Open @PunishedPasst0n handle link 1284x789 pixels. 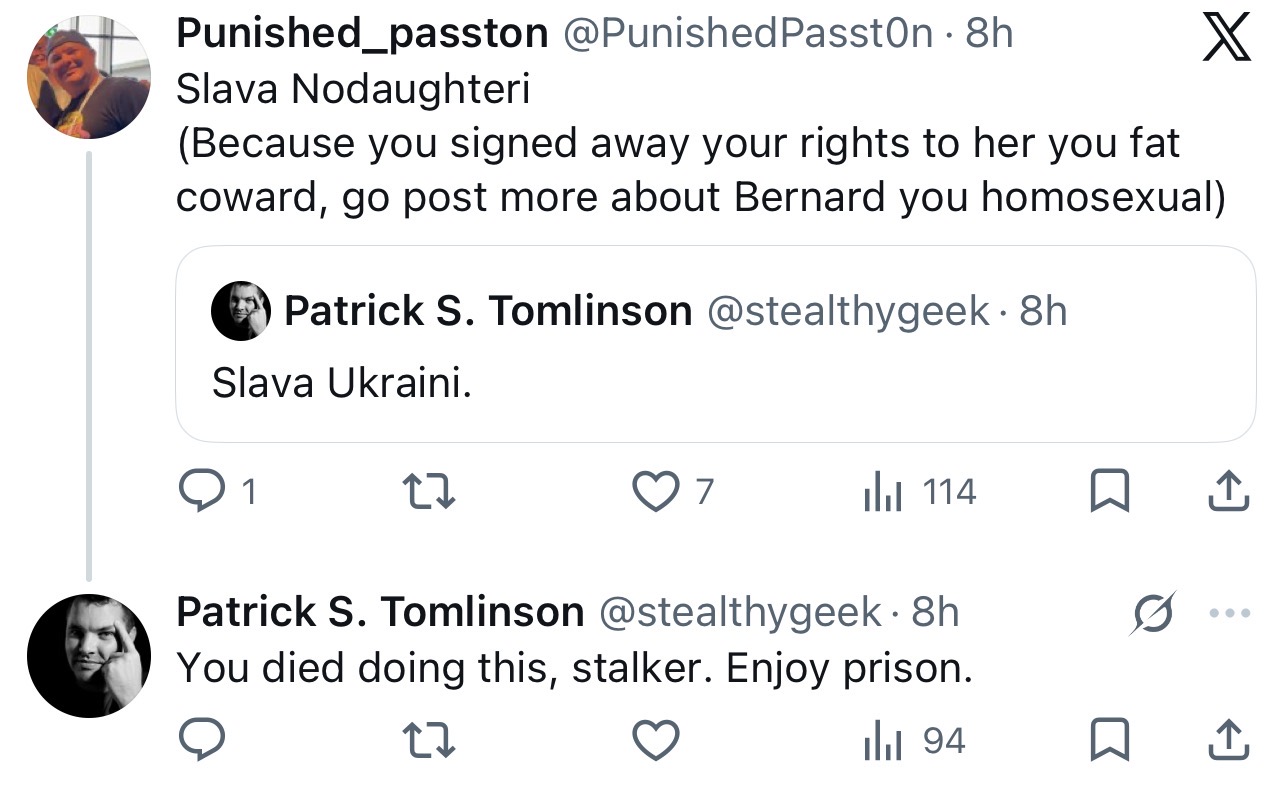tap(750, 34)
